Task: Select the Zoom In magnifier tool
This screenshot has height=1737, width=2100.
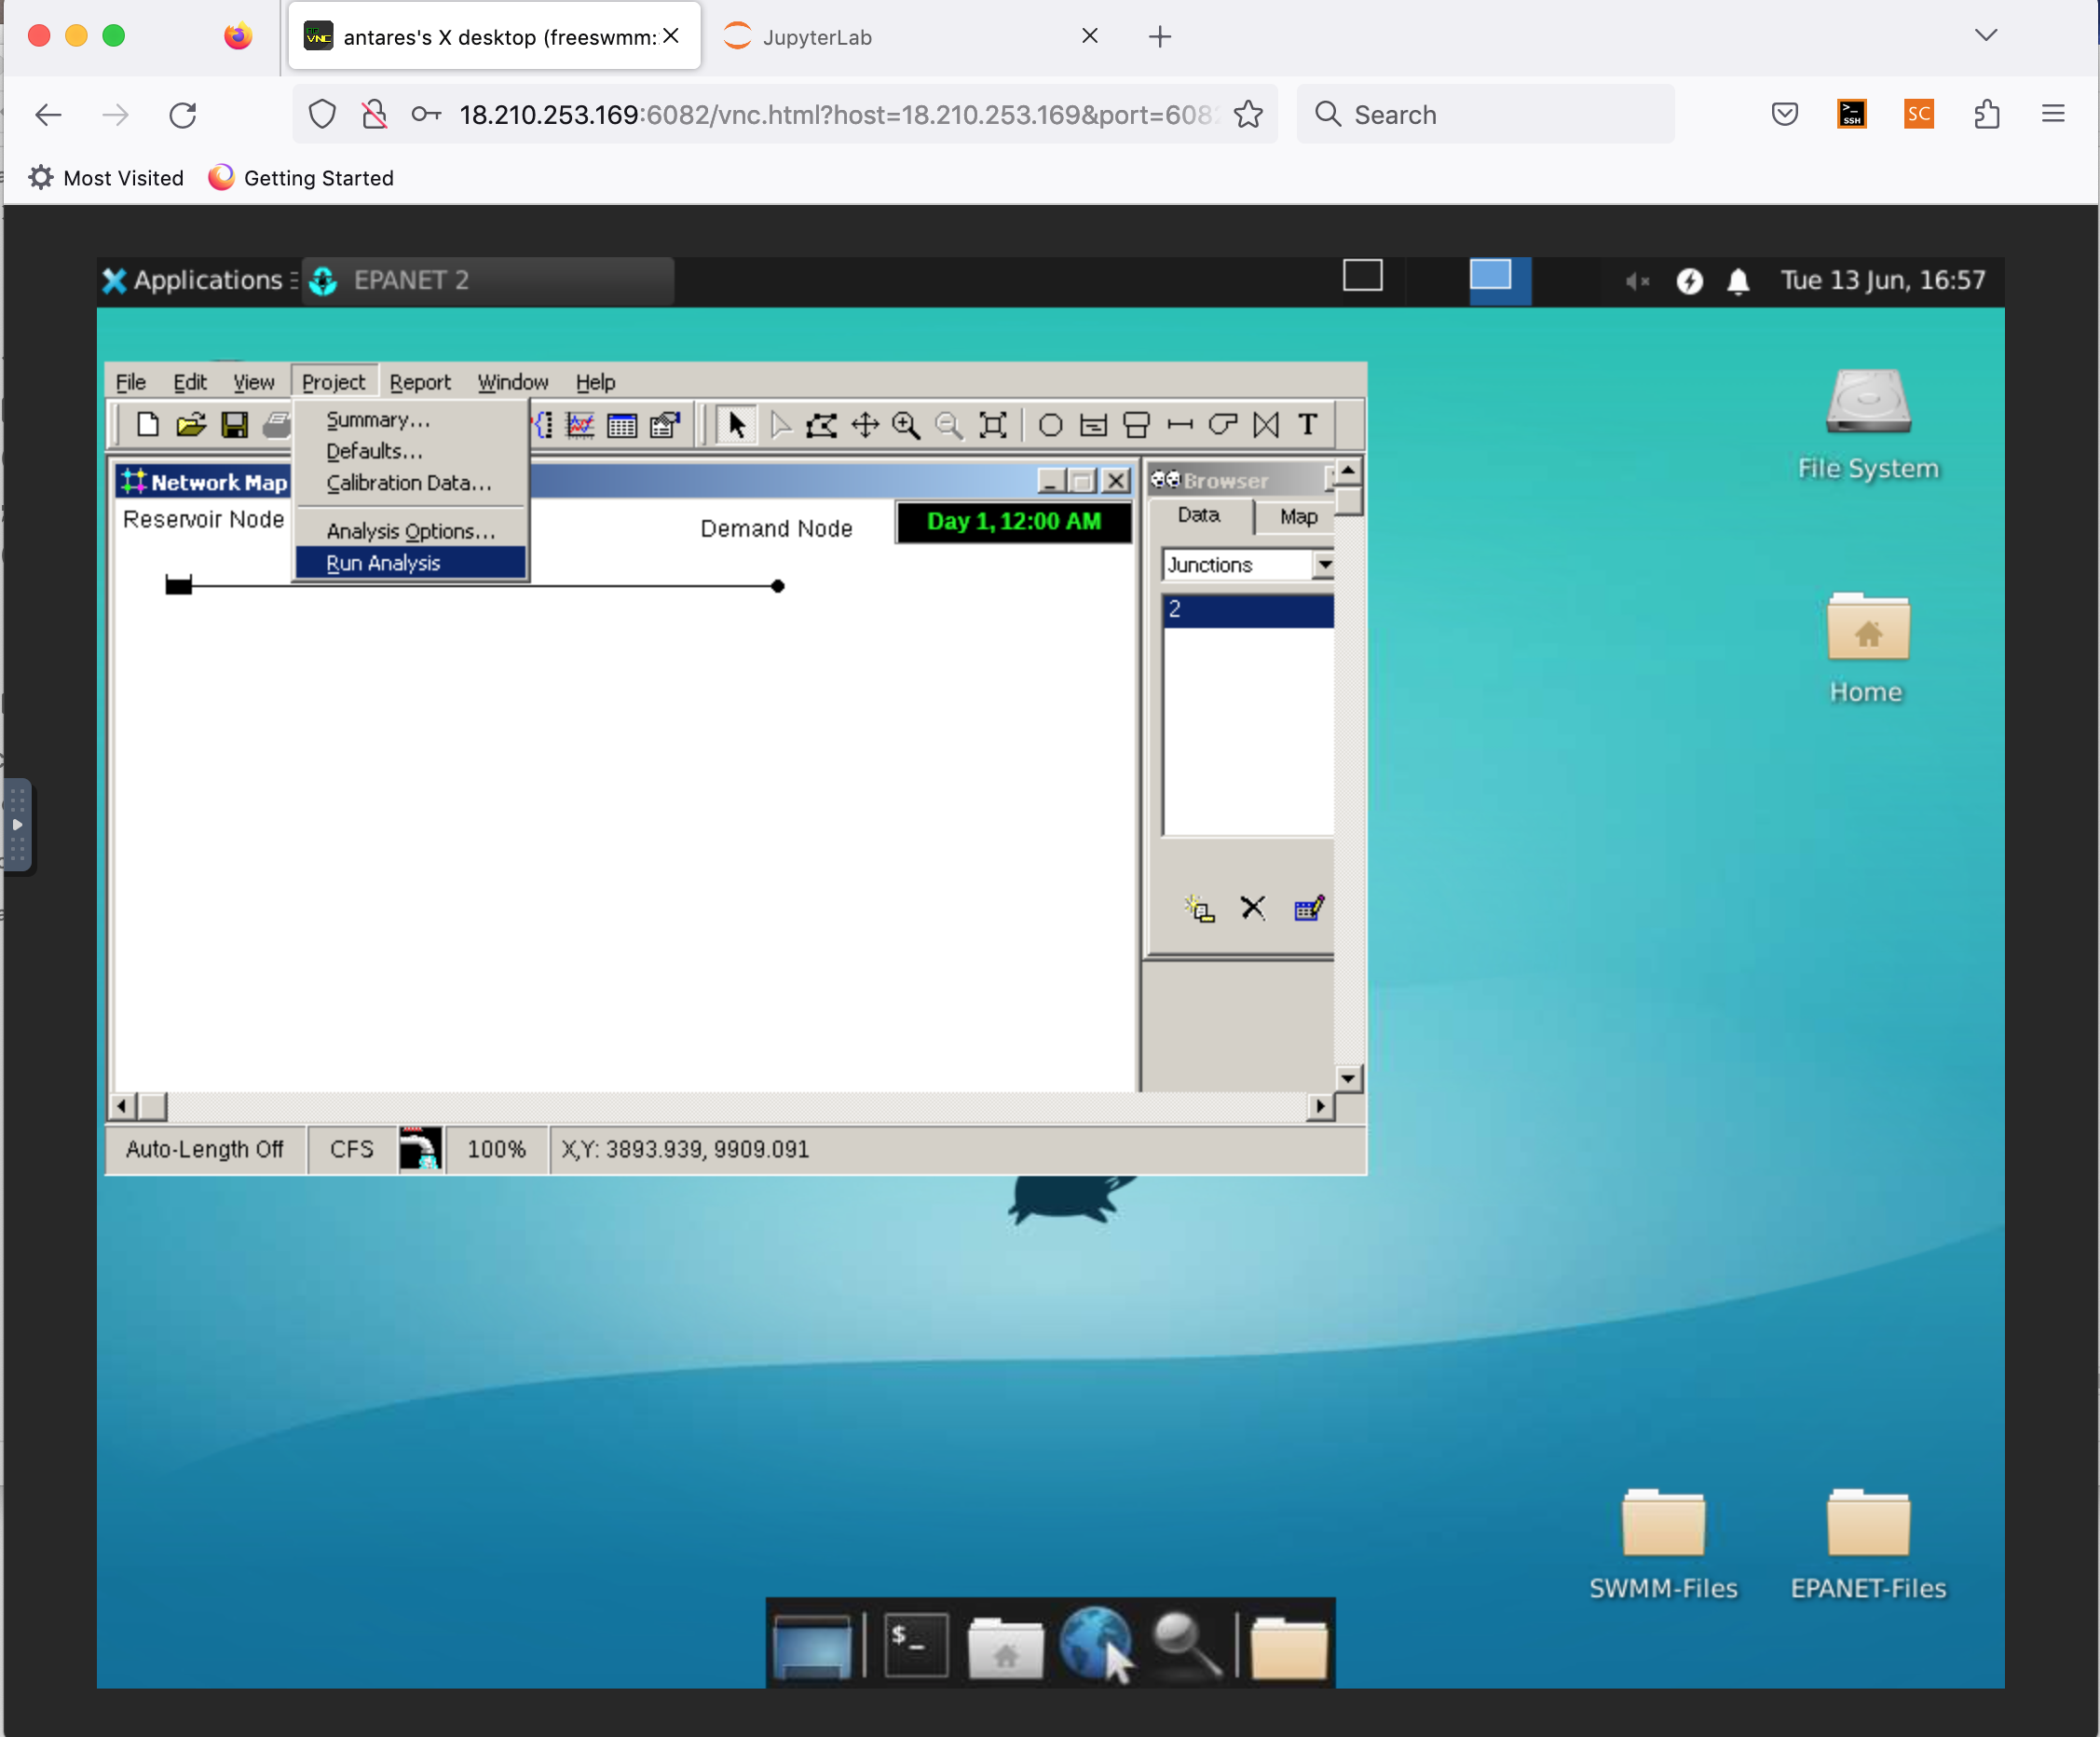Action: [907, 425]
